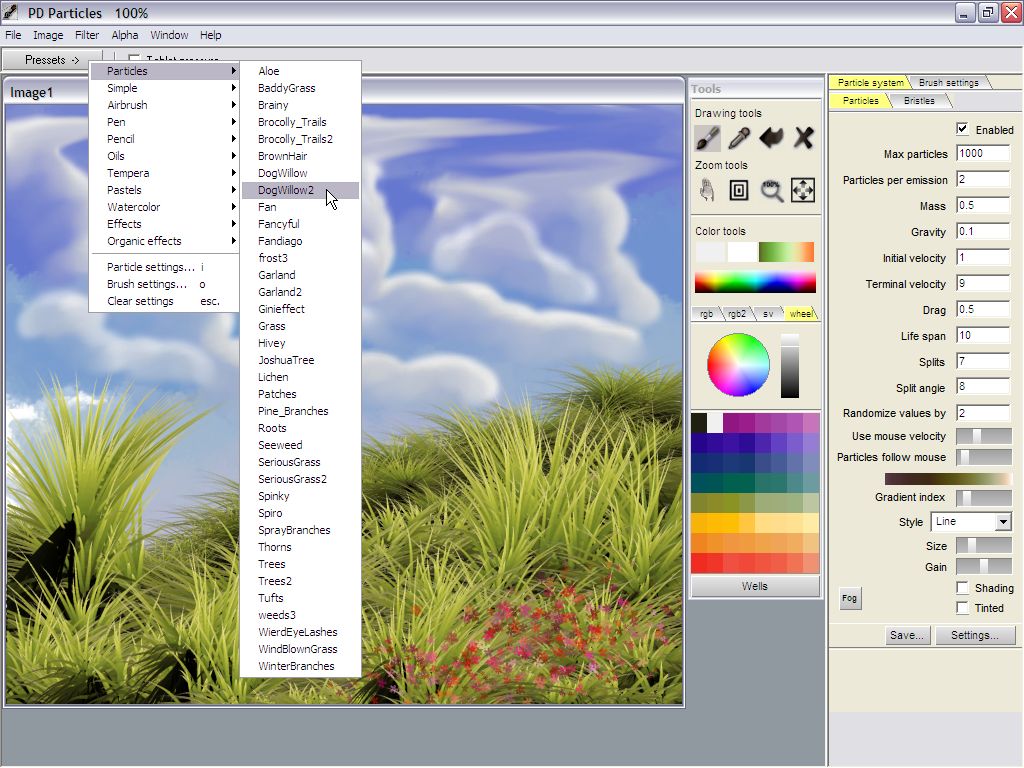The width and height of the screenshot is (1024, 768).
Task: Enable the Shading checkbox
Action: [x=962, y=588]
